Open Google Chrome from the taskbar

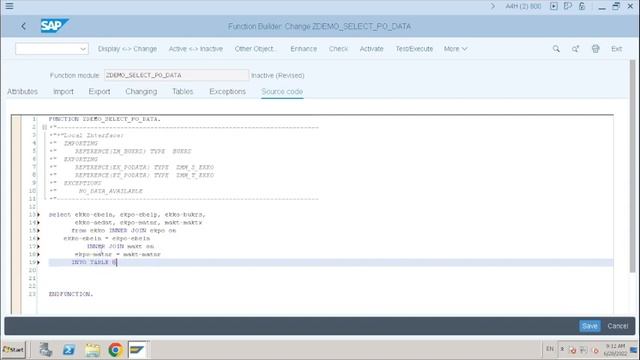pos(116,350)
